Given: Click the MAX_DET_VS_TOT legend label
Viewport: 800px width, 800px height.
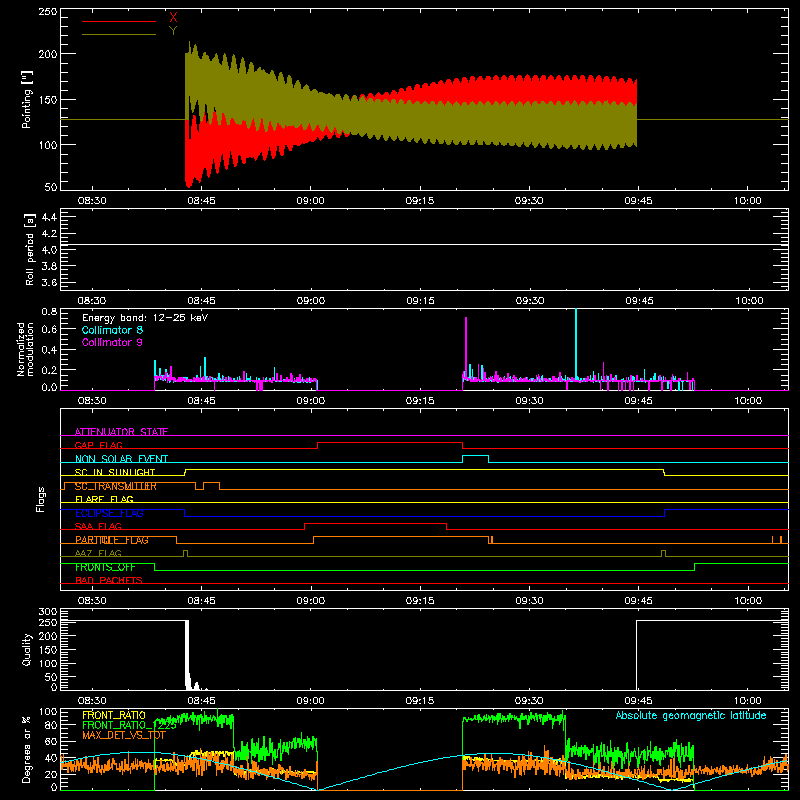Looking at the screenshot, I should pos(124,735).
